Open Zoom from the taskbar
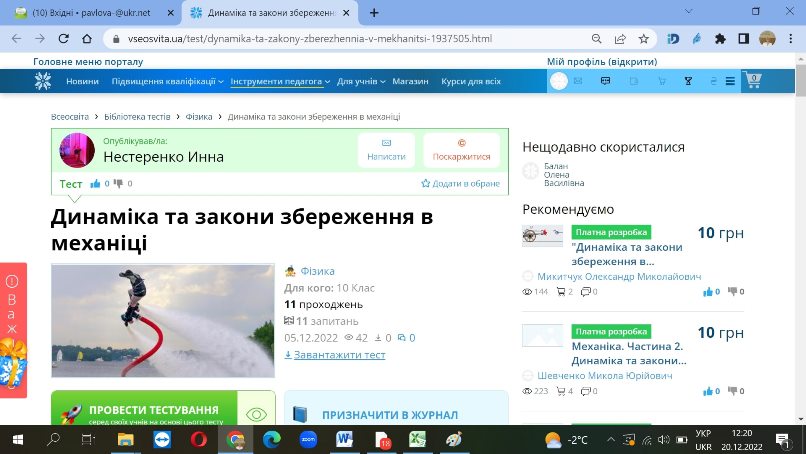This screenshot has width=806, height=454. (x=308, y=440)
